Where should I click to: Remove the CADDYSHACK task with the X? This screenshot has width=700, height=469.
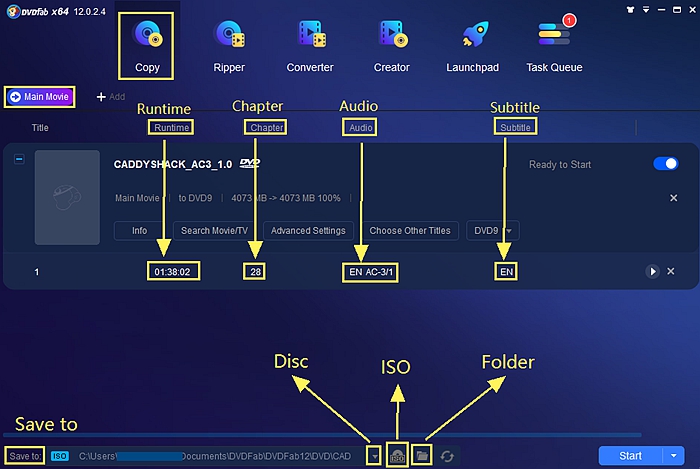tap(674, 198)
